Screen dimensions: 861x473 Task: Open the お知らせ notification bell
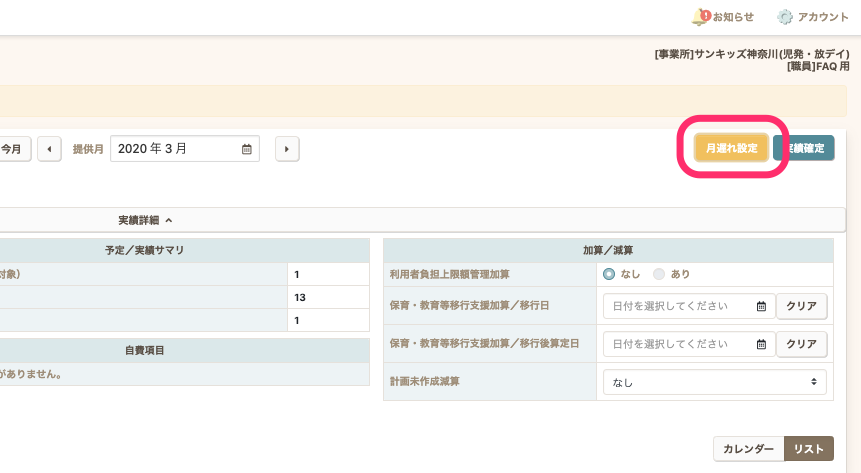pyautogui.click(x=700, y=17)
